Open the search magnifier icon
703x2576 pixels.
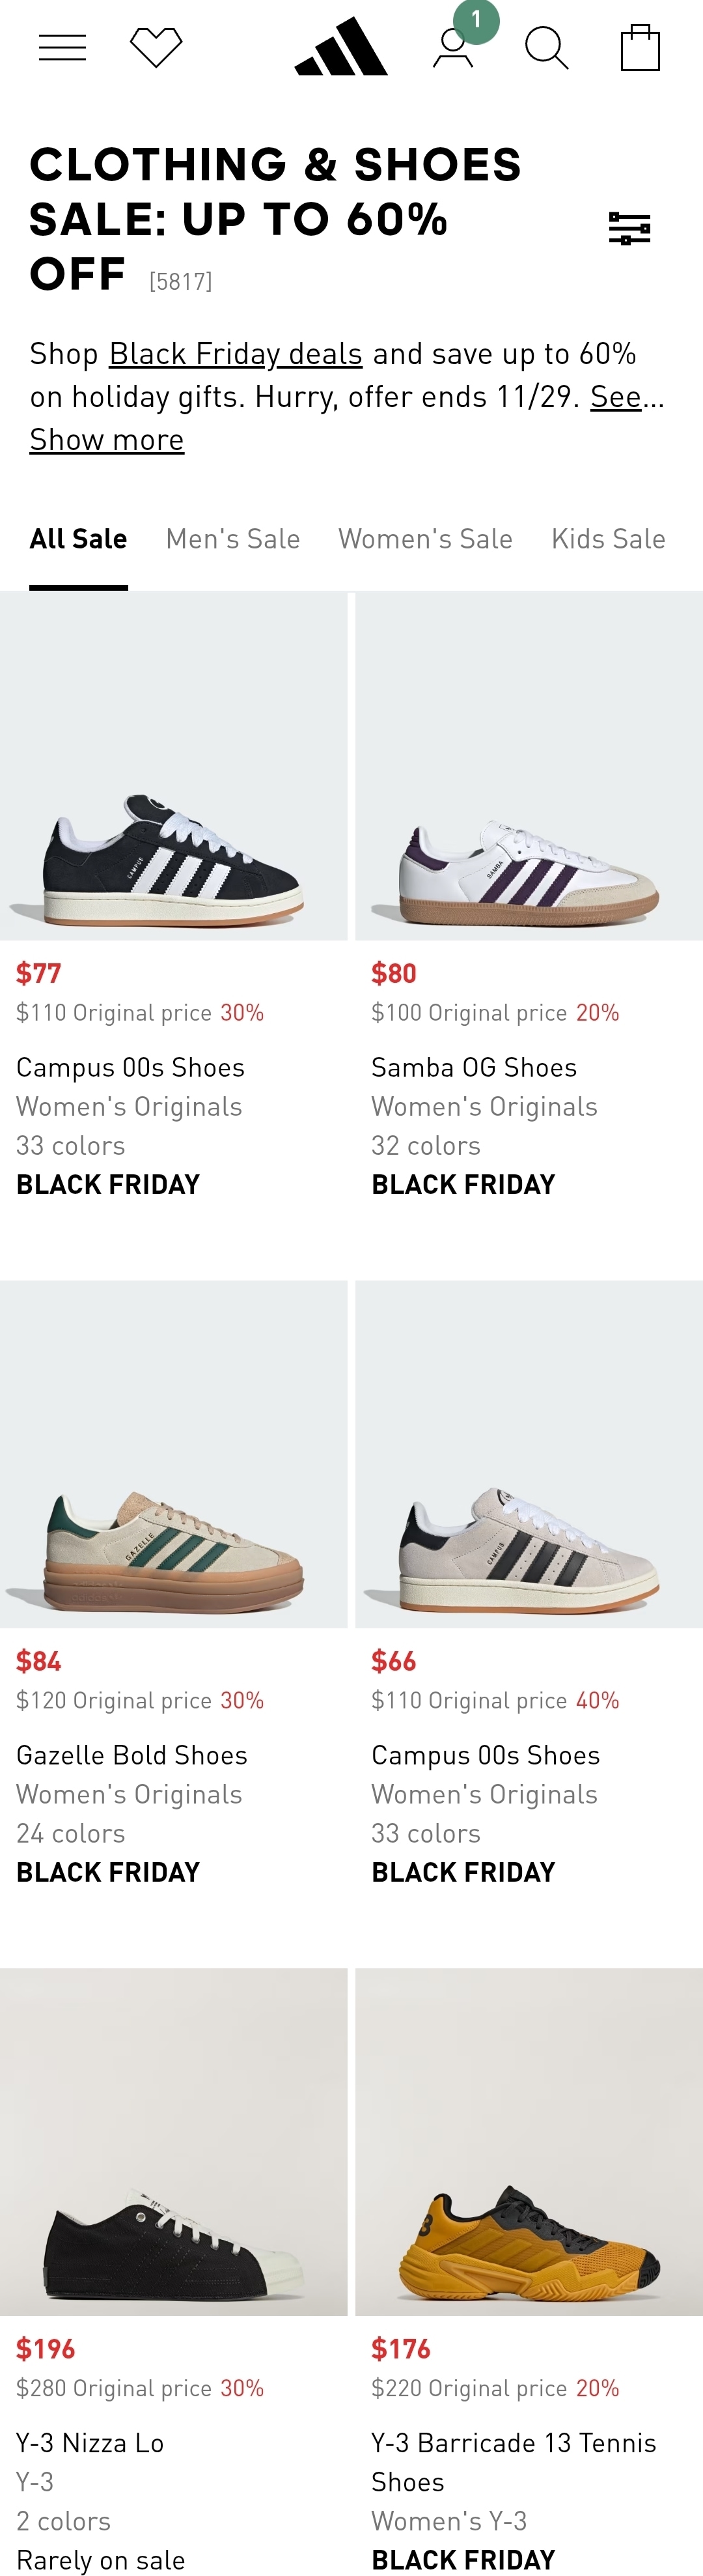pos(546,47)
